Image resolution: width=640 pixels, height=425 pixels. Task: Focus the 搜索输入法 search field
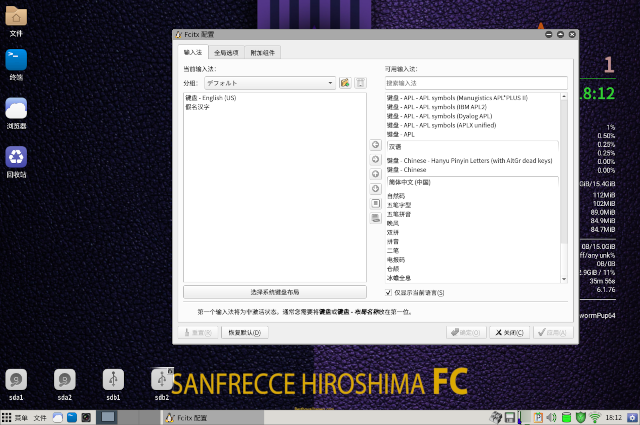[476, 83]
